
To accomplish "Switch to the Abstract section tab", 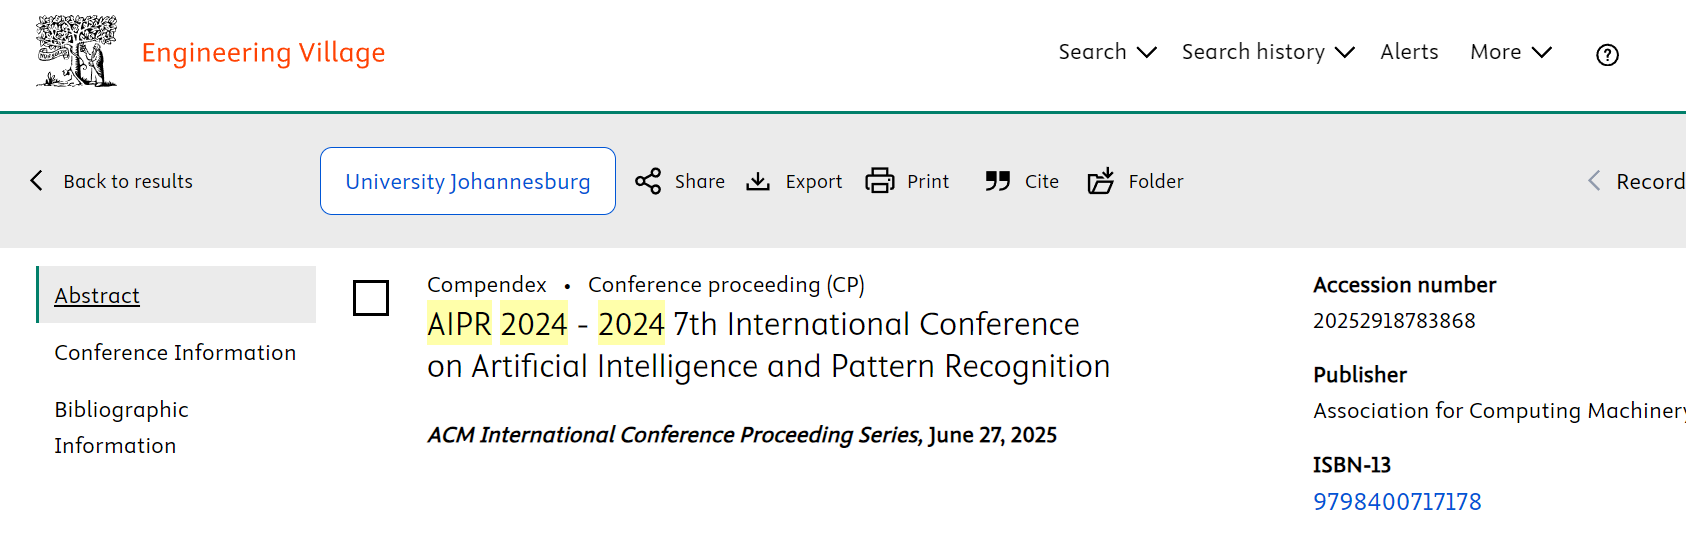I will click(97, 296).
